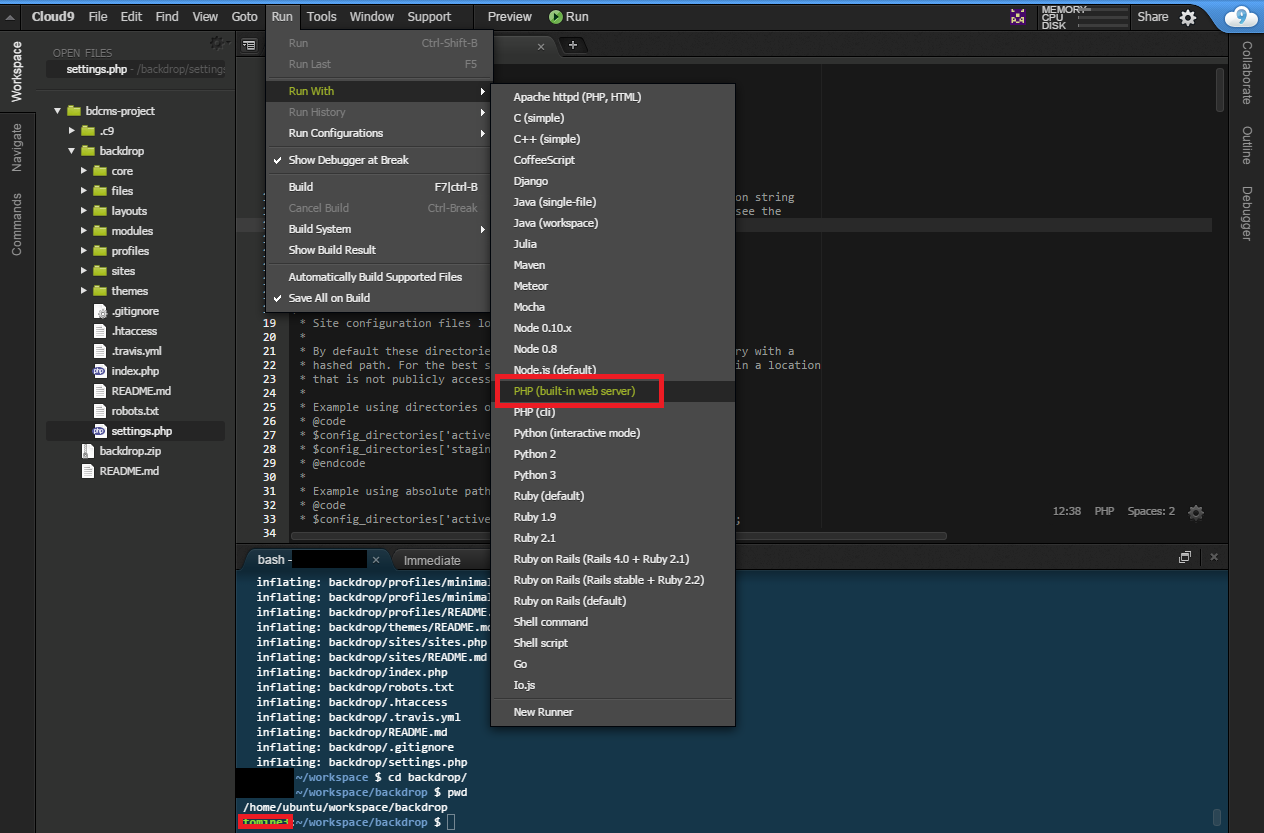The height and width of the screenshot is (833, 1264).
Task: Collapse the bdcms-project root folder
Action: 59,111
